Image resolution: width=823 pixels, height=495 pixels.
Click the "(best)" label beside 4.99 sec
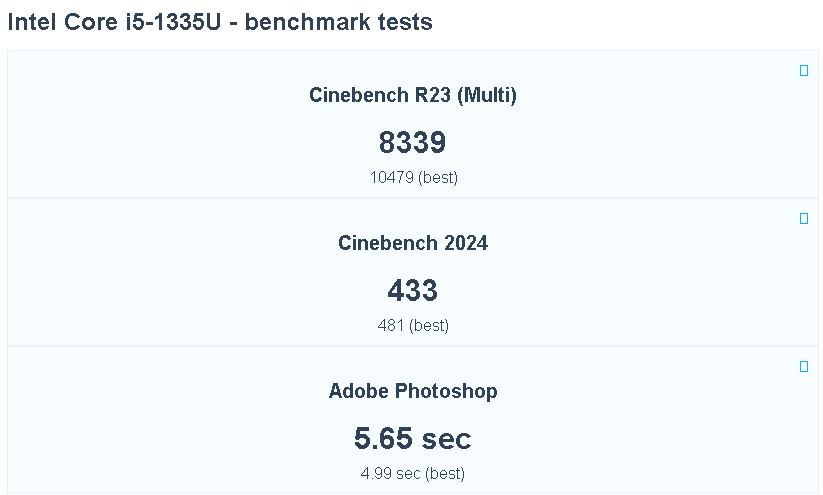(445, 474)
